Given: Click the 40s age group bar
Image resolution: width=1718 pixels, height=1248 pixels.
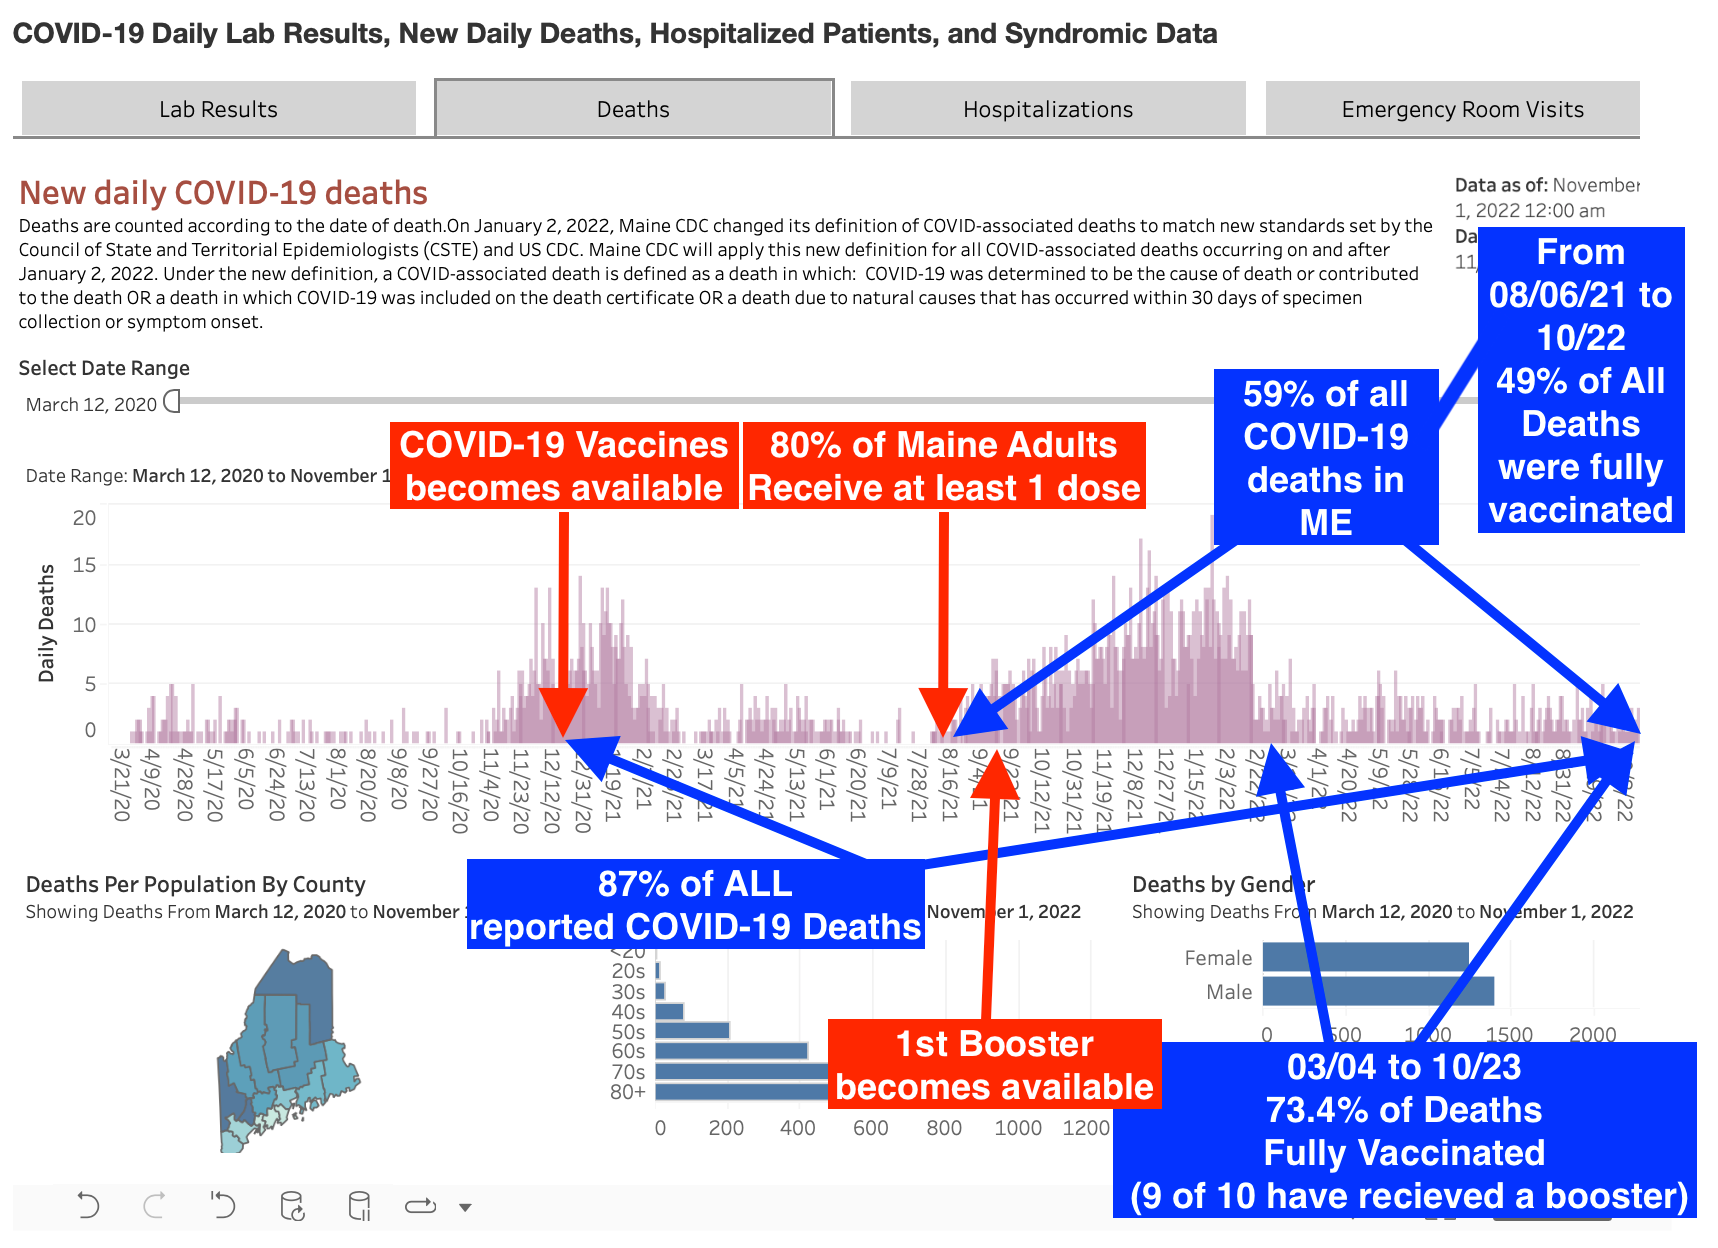Looking at the screenshot, I should [x=669, y=1011].
